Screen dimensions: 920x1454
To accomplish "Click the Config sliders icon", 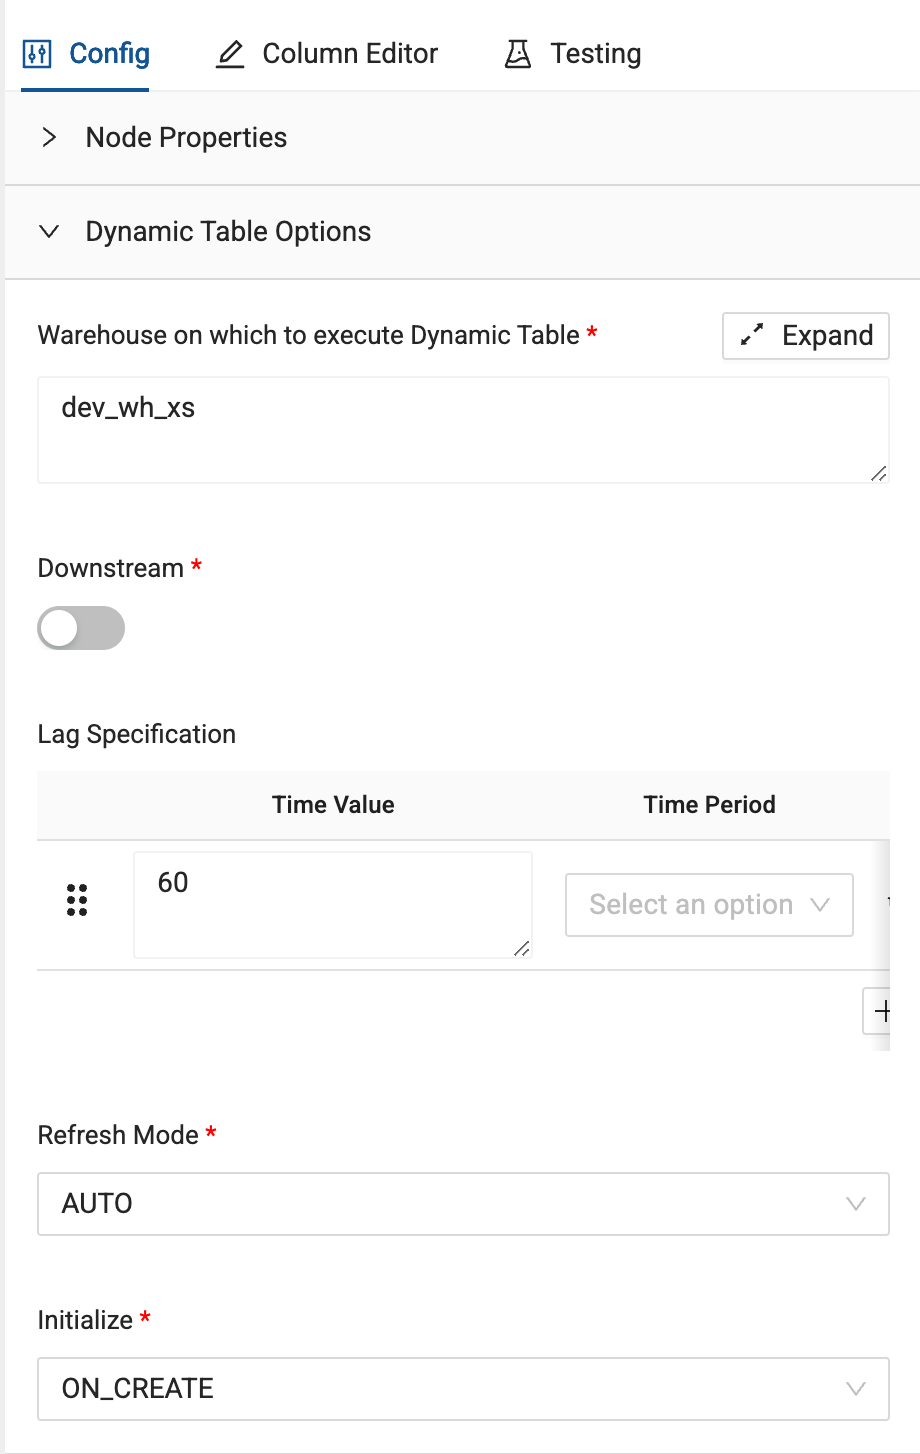I will click(36, 54).
